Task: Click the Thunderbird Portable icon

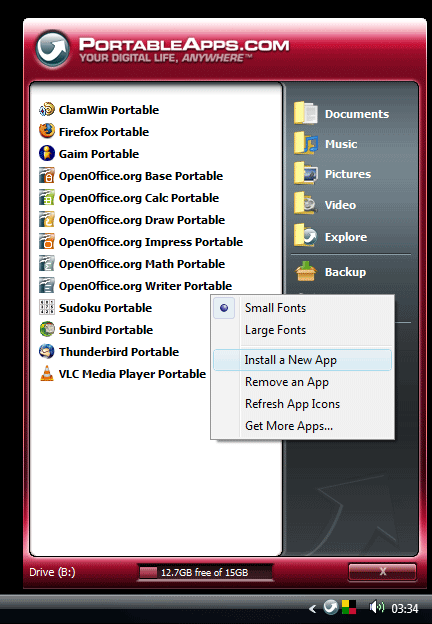Action: pyautogui.click(x=47, y=351)
